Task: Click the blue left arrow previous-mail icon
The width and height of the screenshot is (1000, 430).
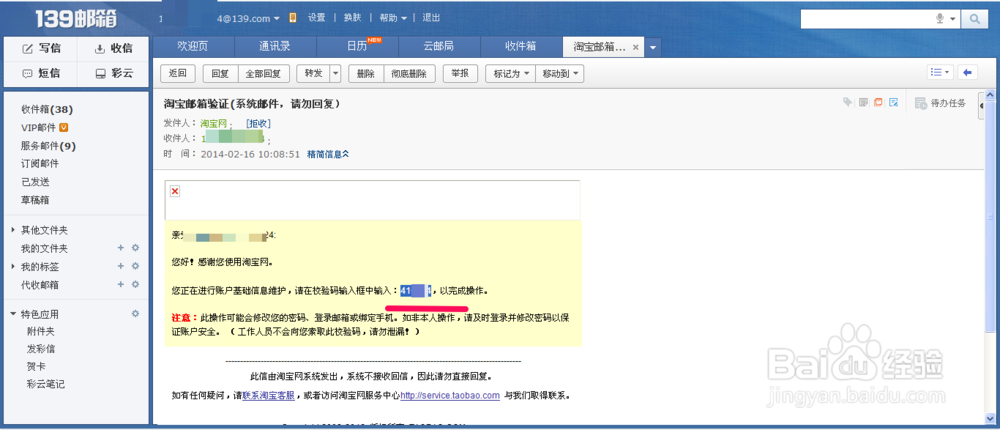Action: point(967,73)
